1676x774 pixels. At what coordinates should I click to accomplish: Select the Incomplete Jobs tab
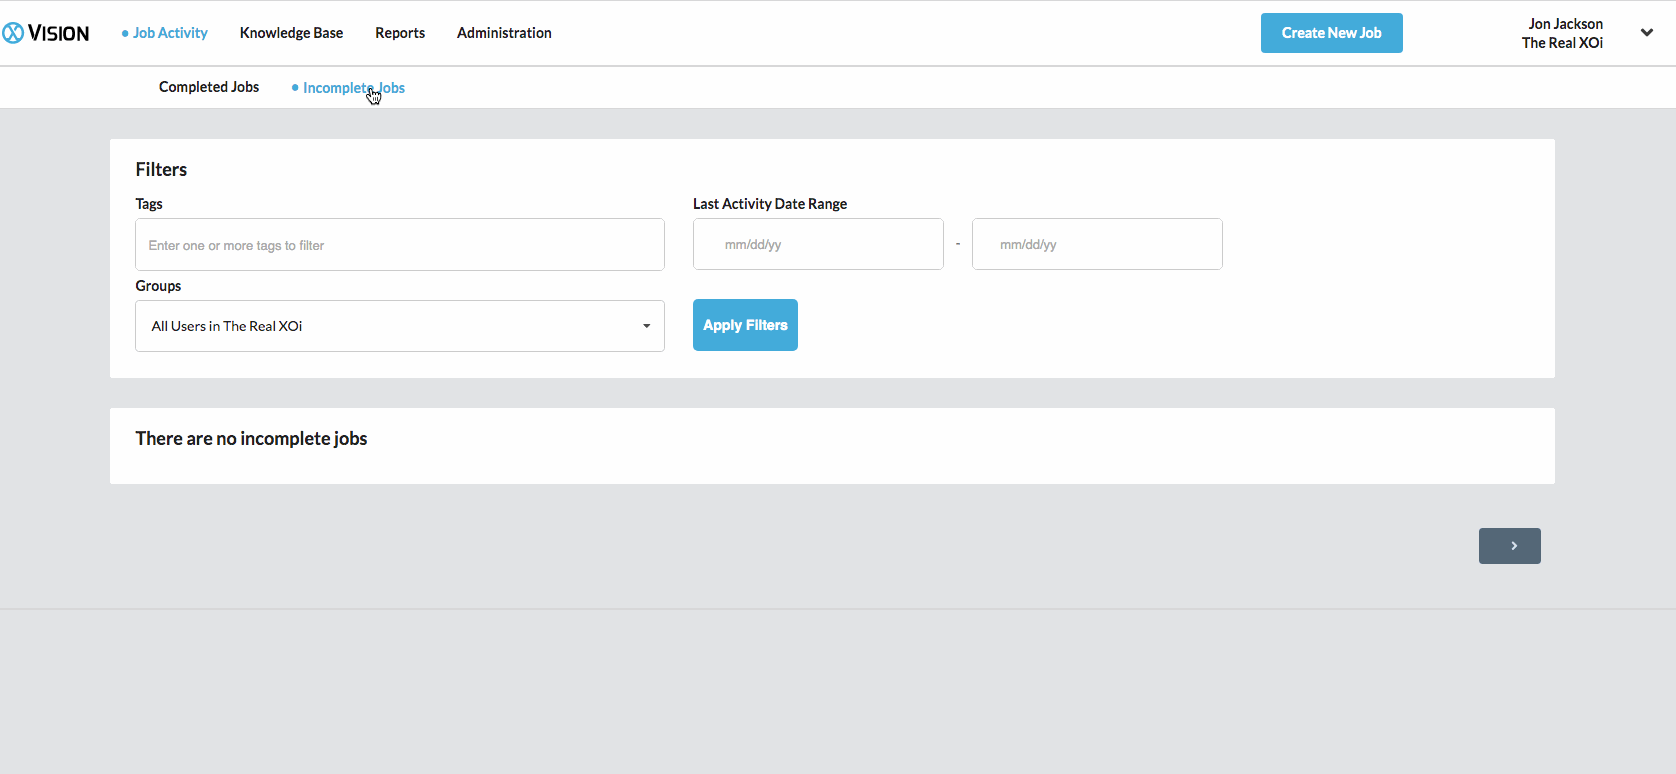tap(353, 88)
